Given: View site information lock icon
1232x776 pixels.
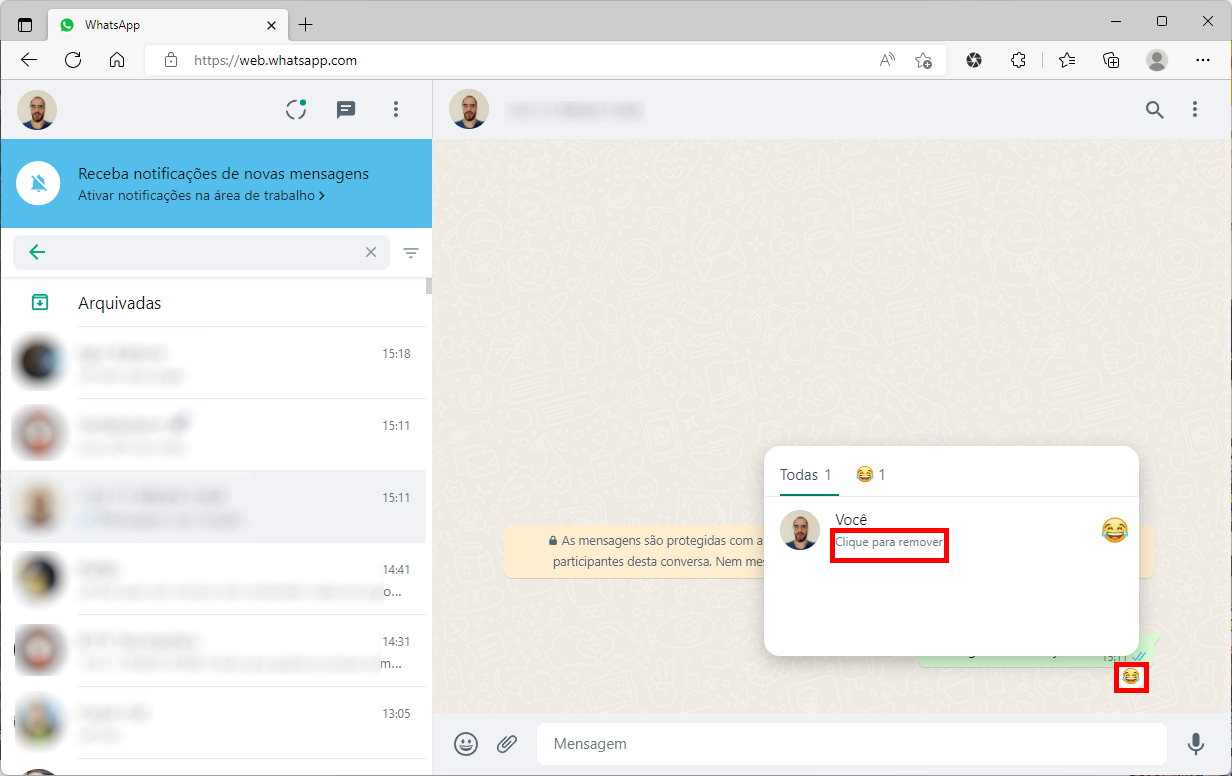Looking at the screenshot, I should (x=171, y=60).
